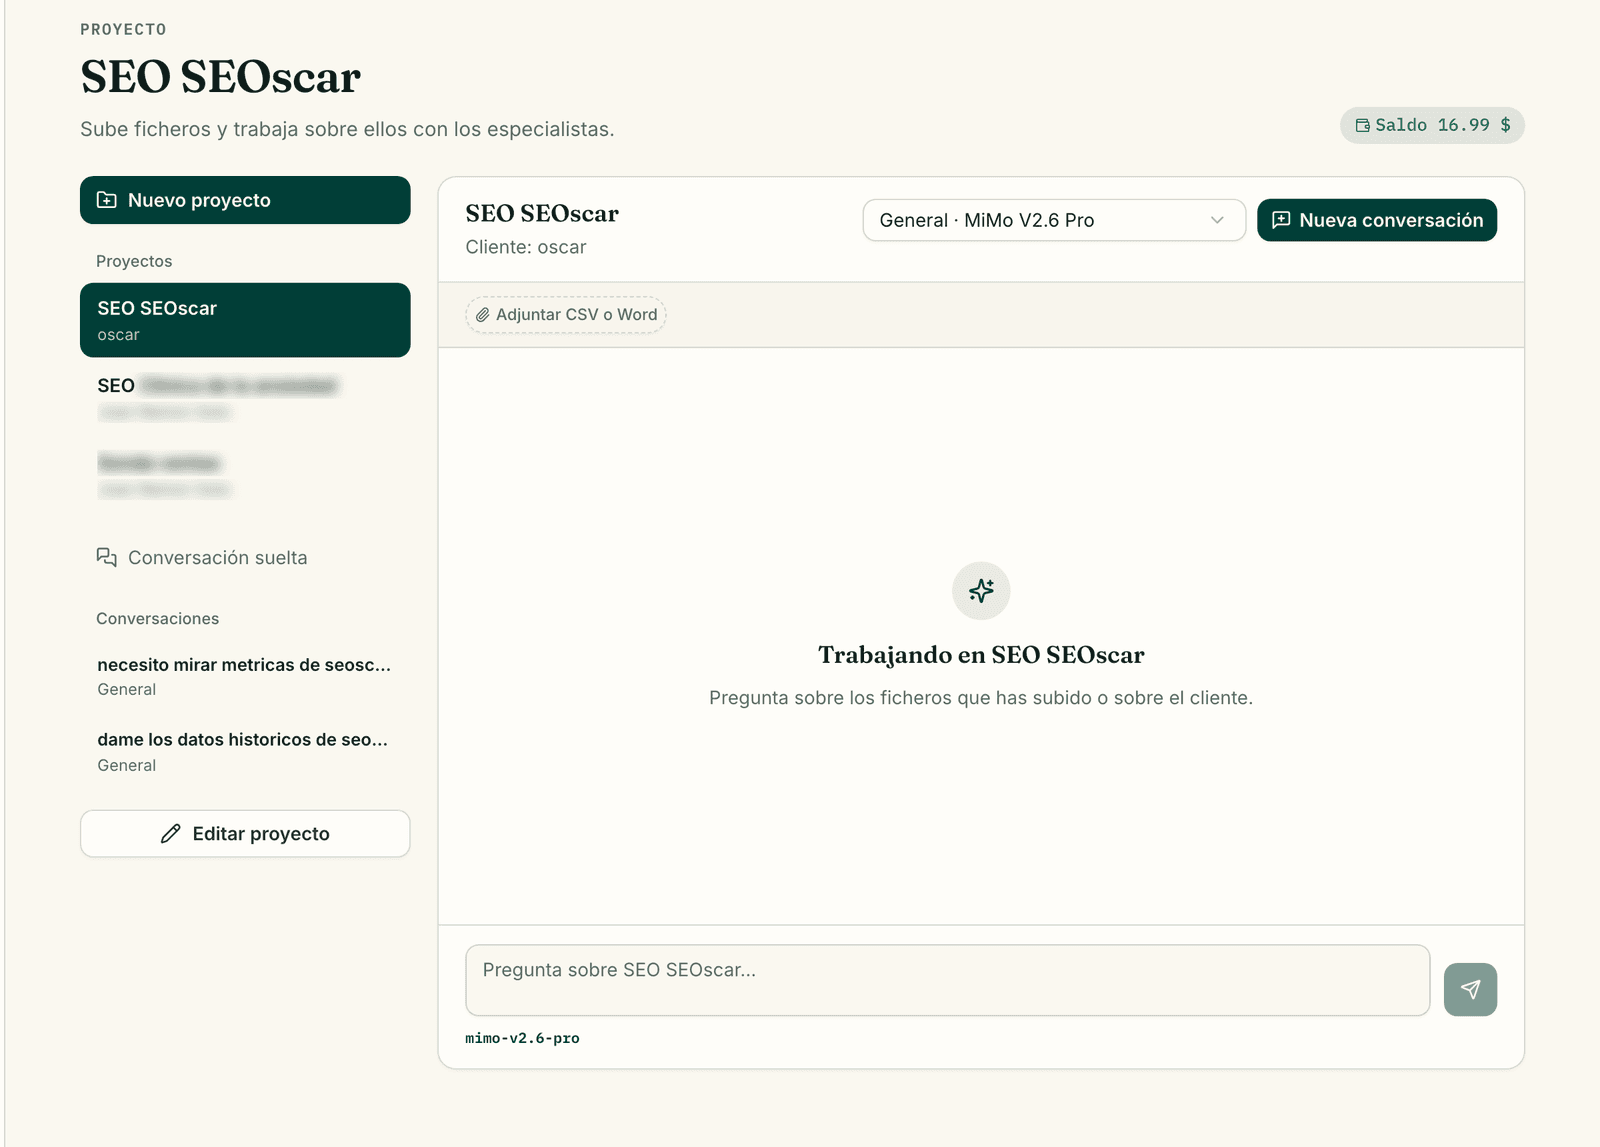1600x1147 pixels.
Task: Focus the Pregunta sobre SEO SEOscar input
Action: 947,980
